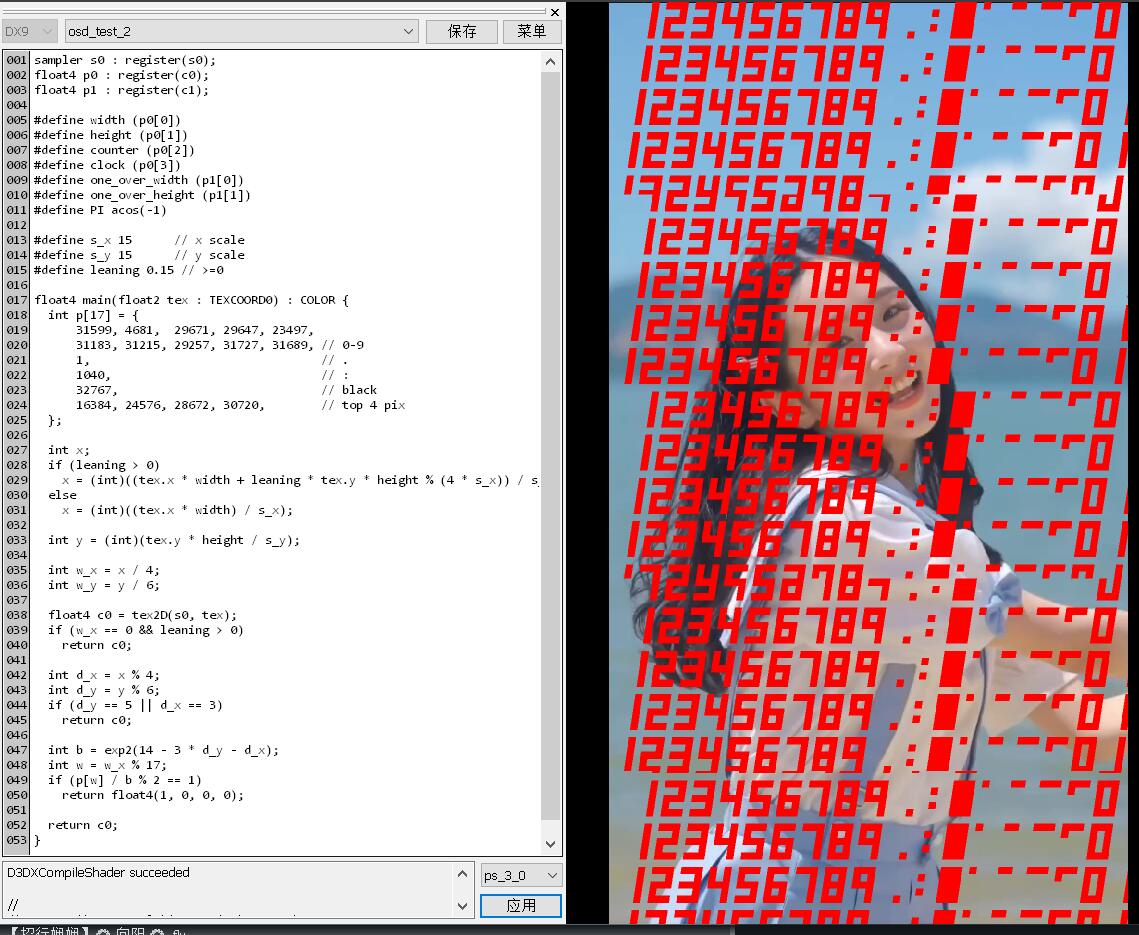Place cursor on the float4 main function line
The image size is (1139, 935).
(190, 300)
